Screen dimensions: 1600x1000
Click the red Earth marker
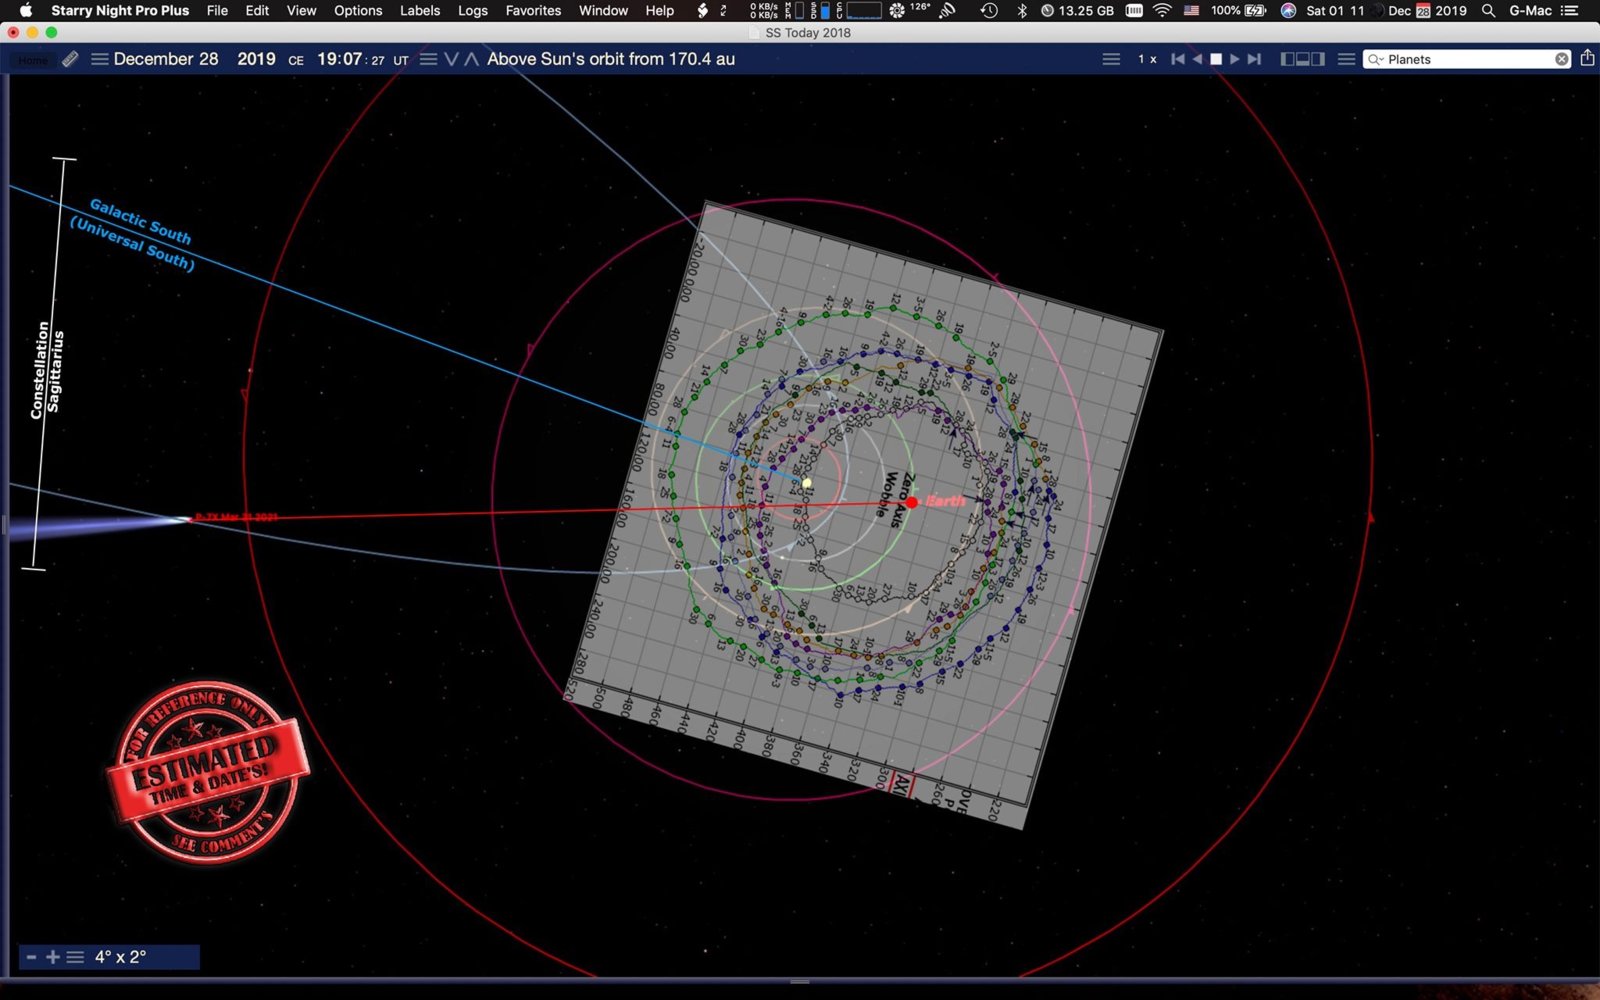coord(912,502)
